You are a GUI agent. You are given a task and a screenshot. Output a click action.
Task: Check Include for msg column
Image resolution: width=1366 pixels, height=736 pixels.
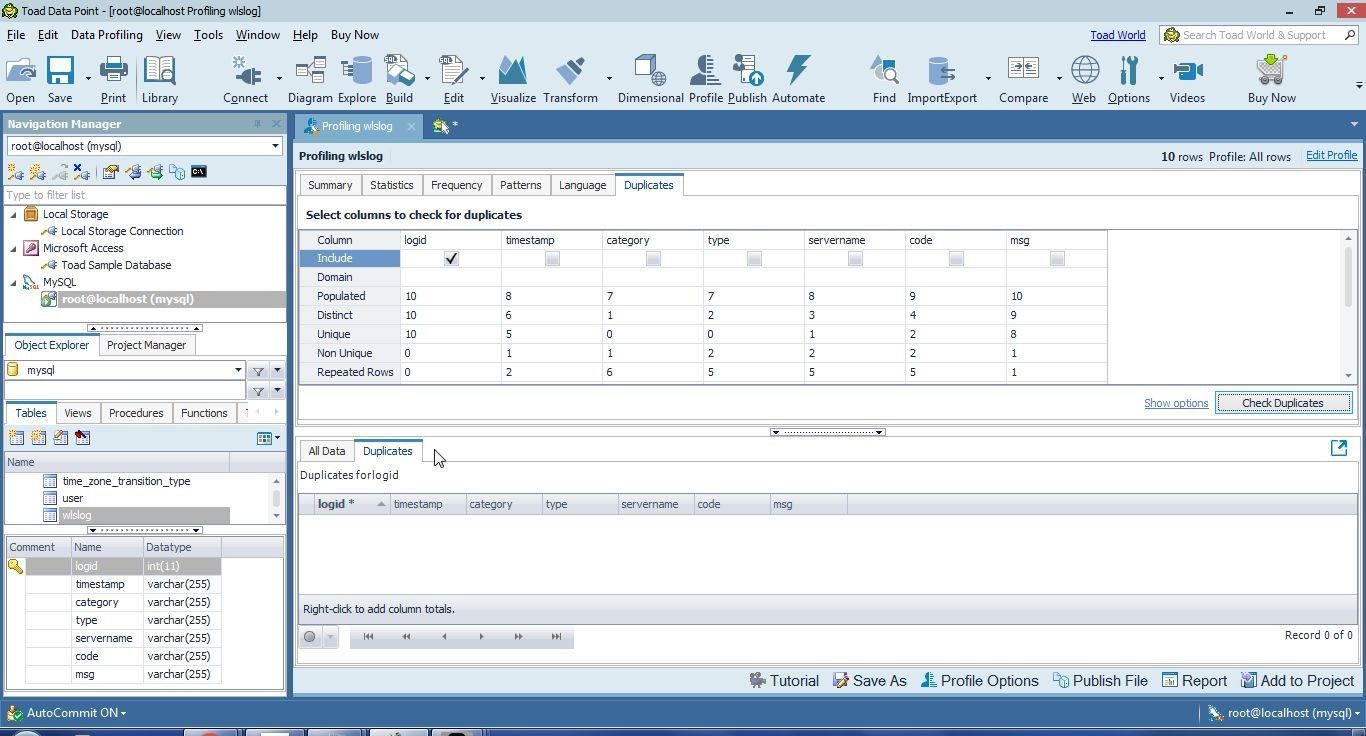pos(1057,258)
